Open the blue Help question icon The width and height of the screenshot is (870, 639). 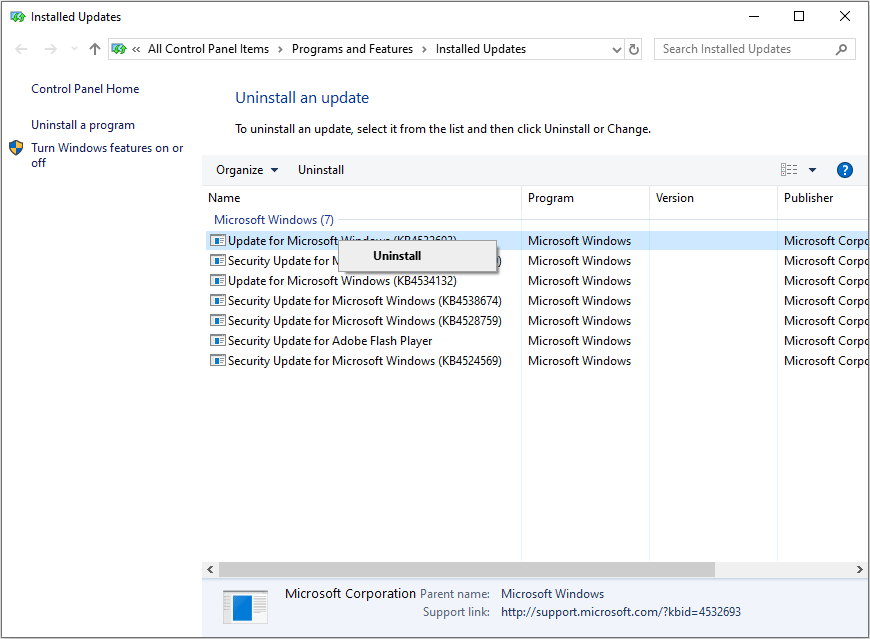point(844,170)
